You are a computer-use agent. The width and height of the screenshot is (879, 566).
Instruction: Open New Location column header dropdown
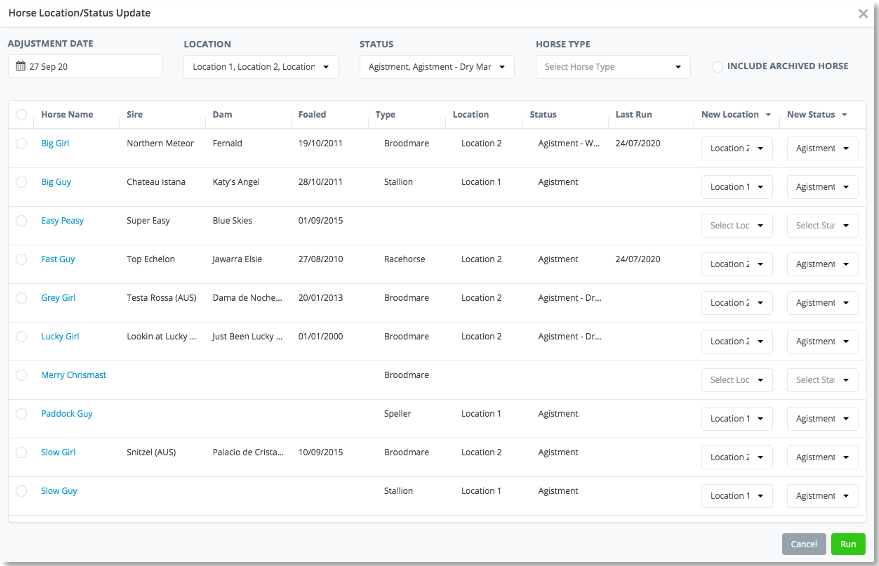click(769, 115)
